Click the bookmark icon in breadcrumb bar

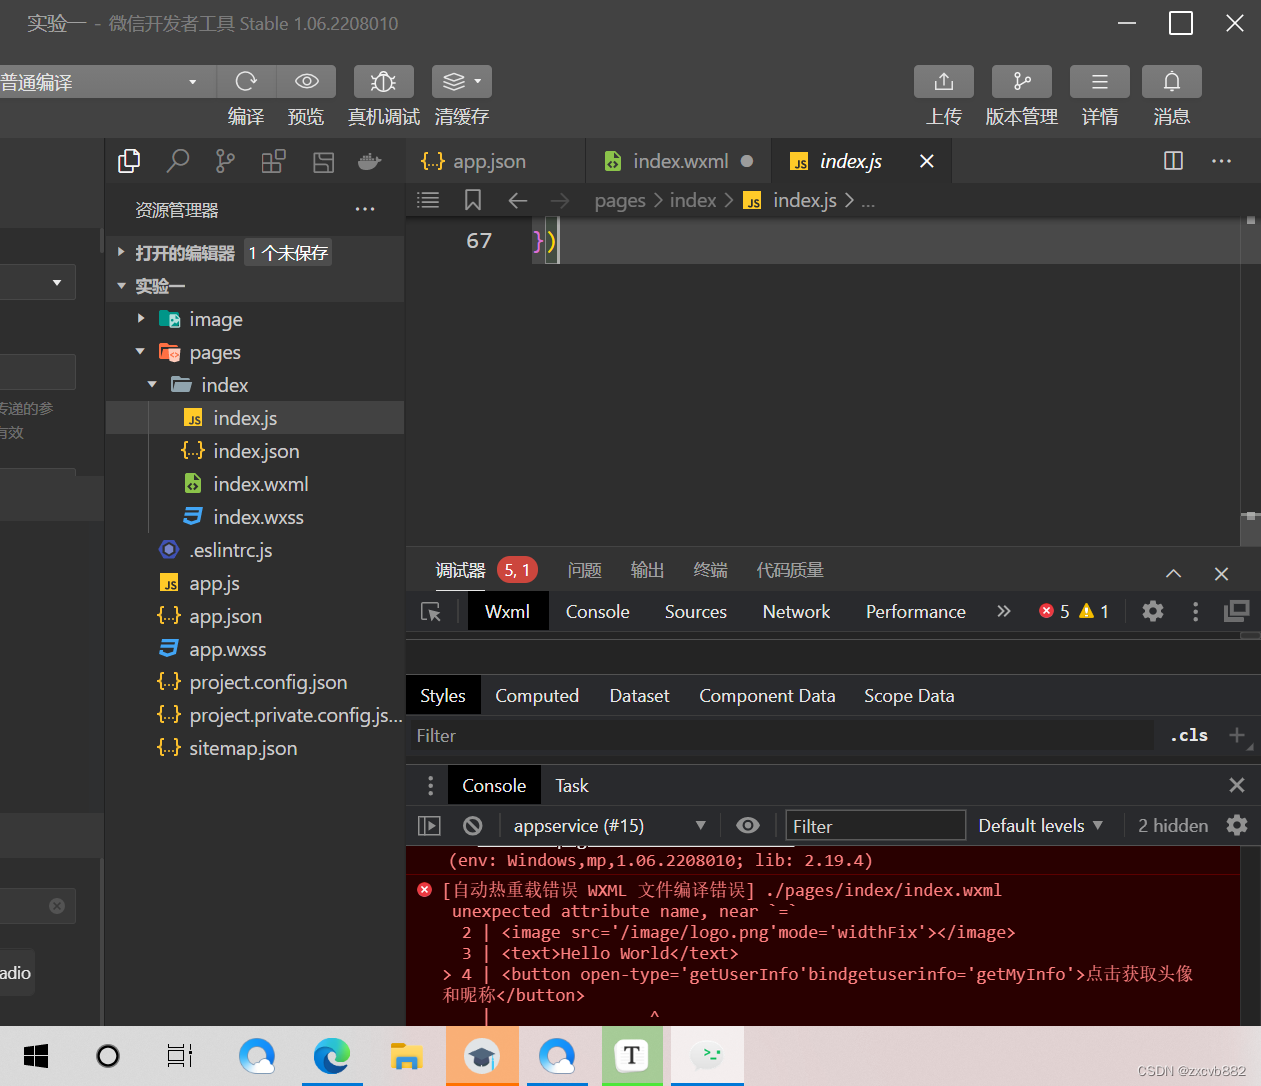point(473,200)
